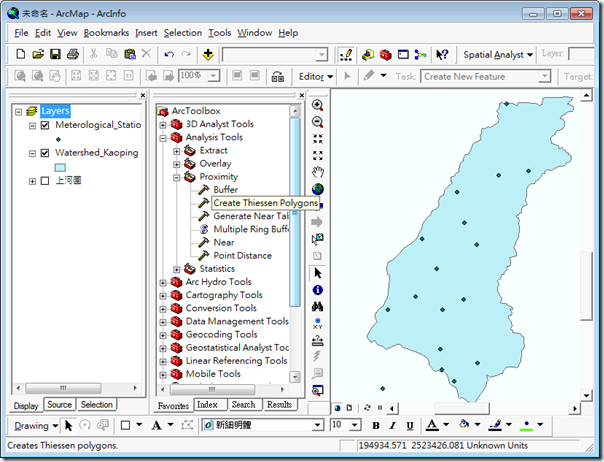Open the ArcCatalog icon in toolbar
The height and width of the screenshot is (462, 604).
pos(368,55)
